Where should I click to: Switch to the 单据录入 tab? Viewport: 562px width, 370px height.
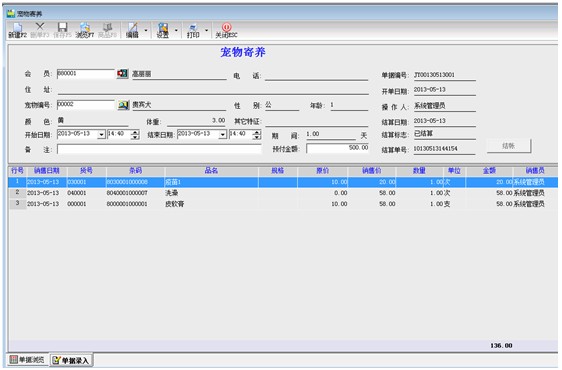point(71,360)
